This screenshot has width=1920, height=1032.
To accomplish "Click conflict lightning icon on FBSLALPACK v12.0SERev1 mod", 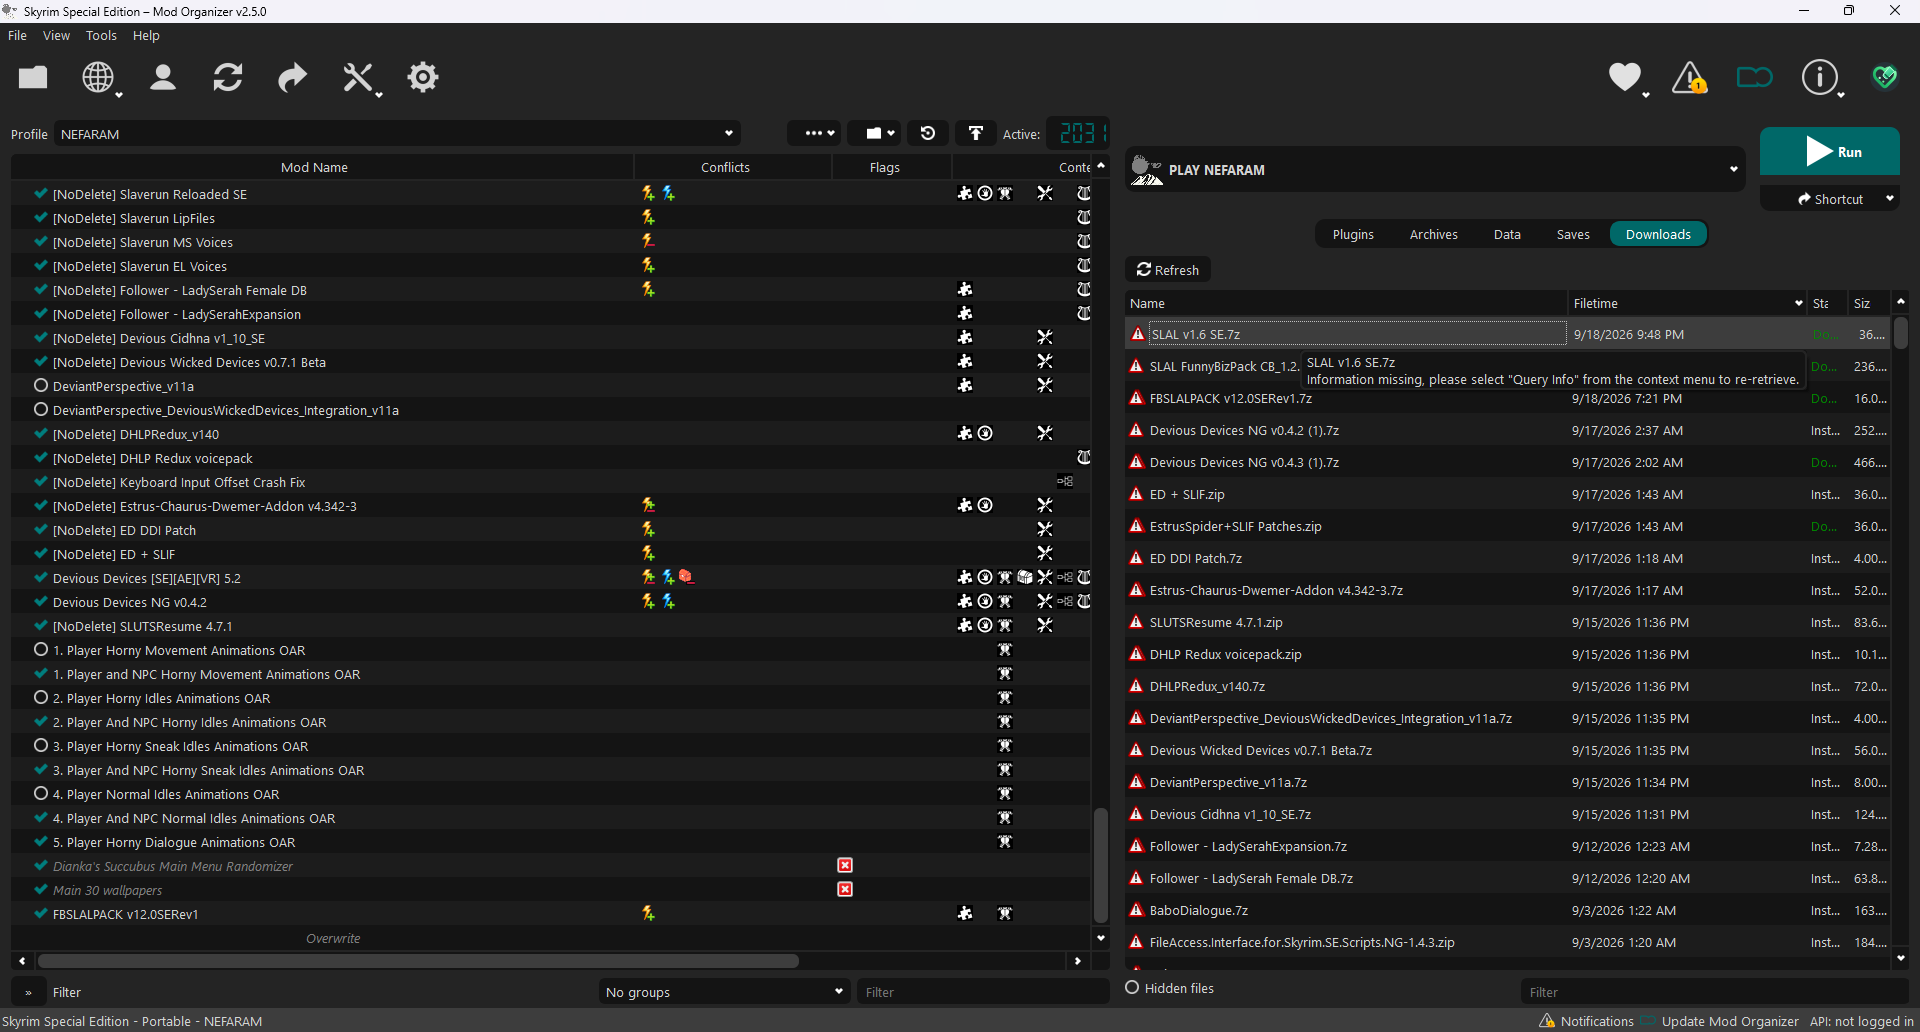I will tap(648, 913).
